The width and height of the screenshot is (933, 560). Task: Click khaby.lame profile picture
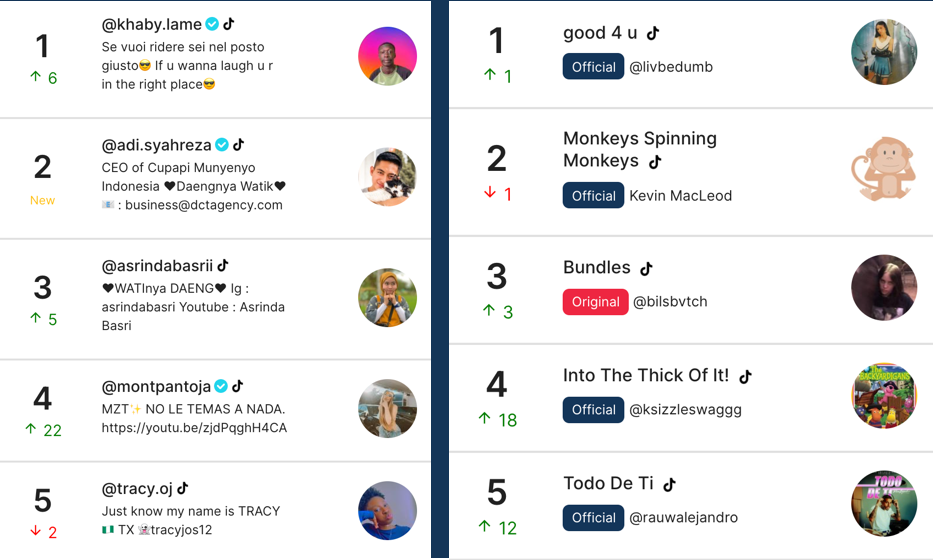[387, 57]
